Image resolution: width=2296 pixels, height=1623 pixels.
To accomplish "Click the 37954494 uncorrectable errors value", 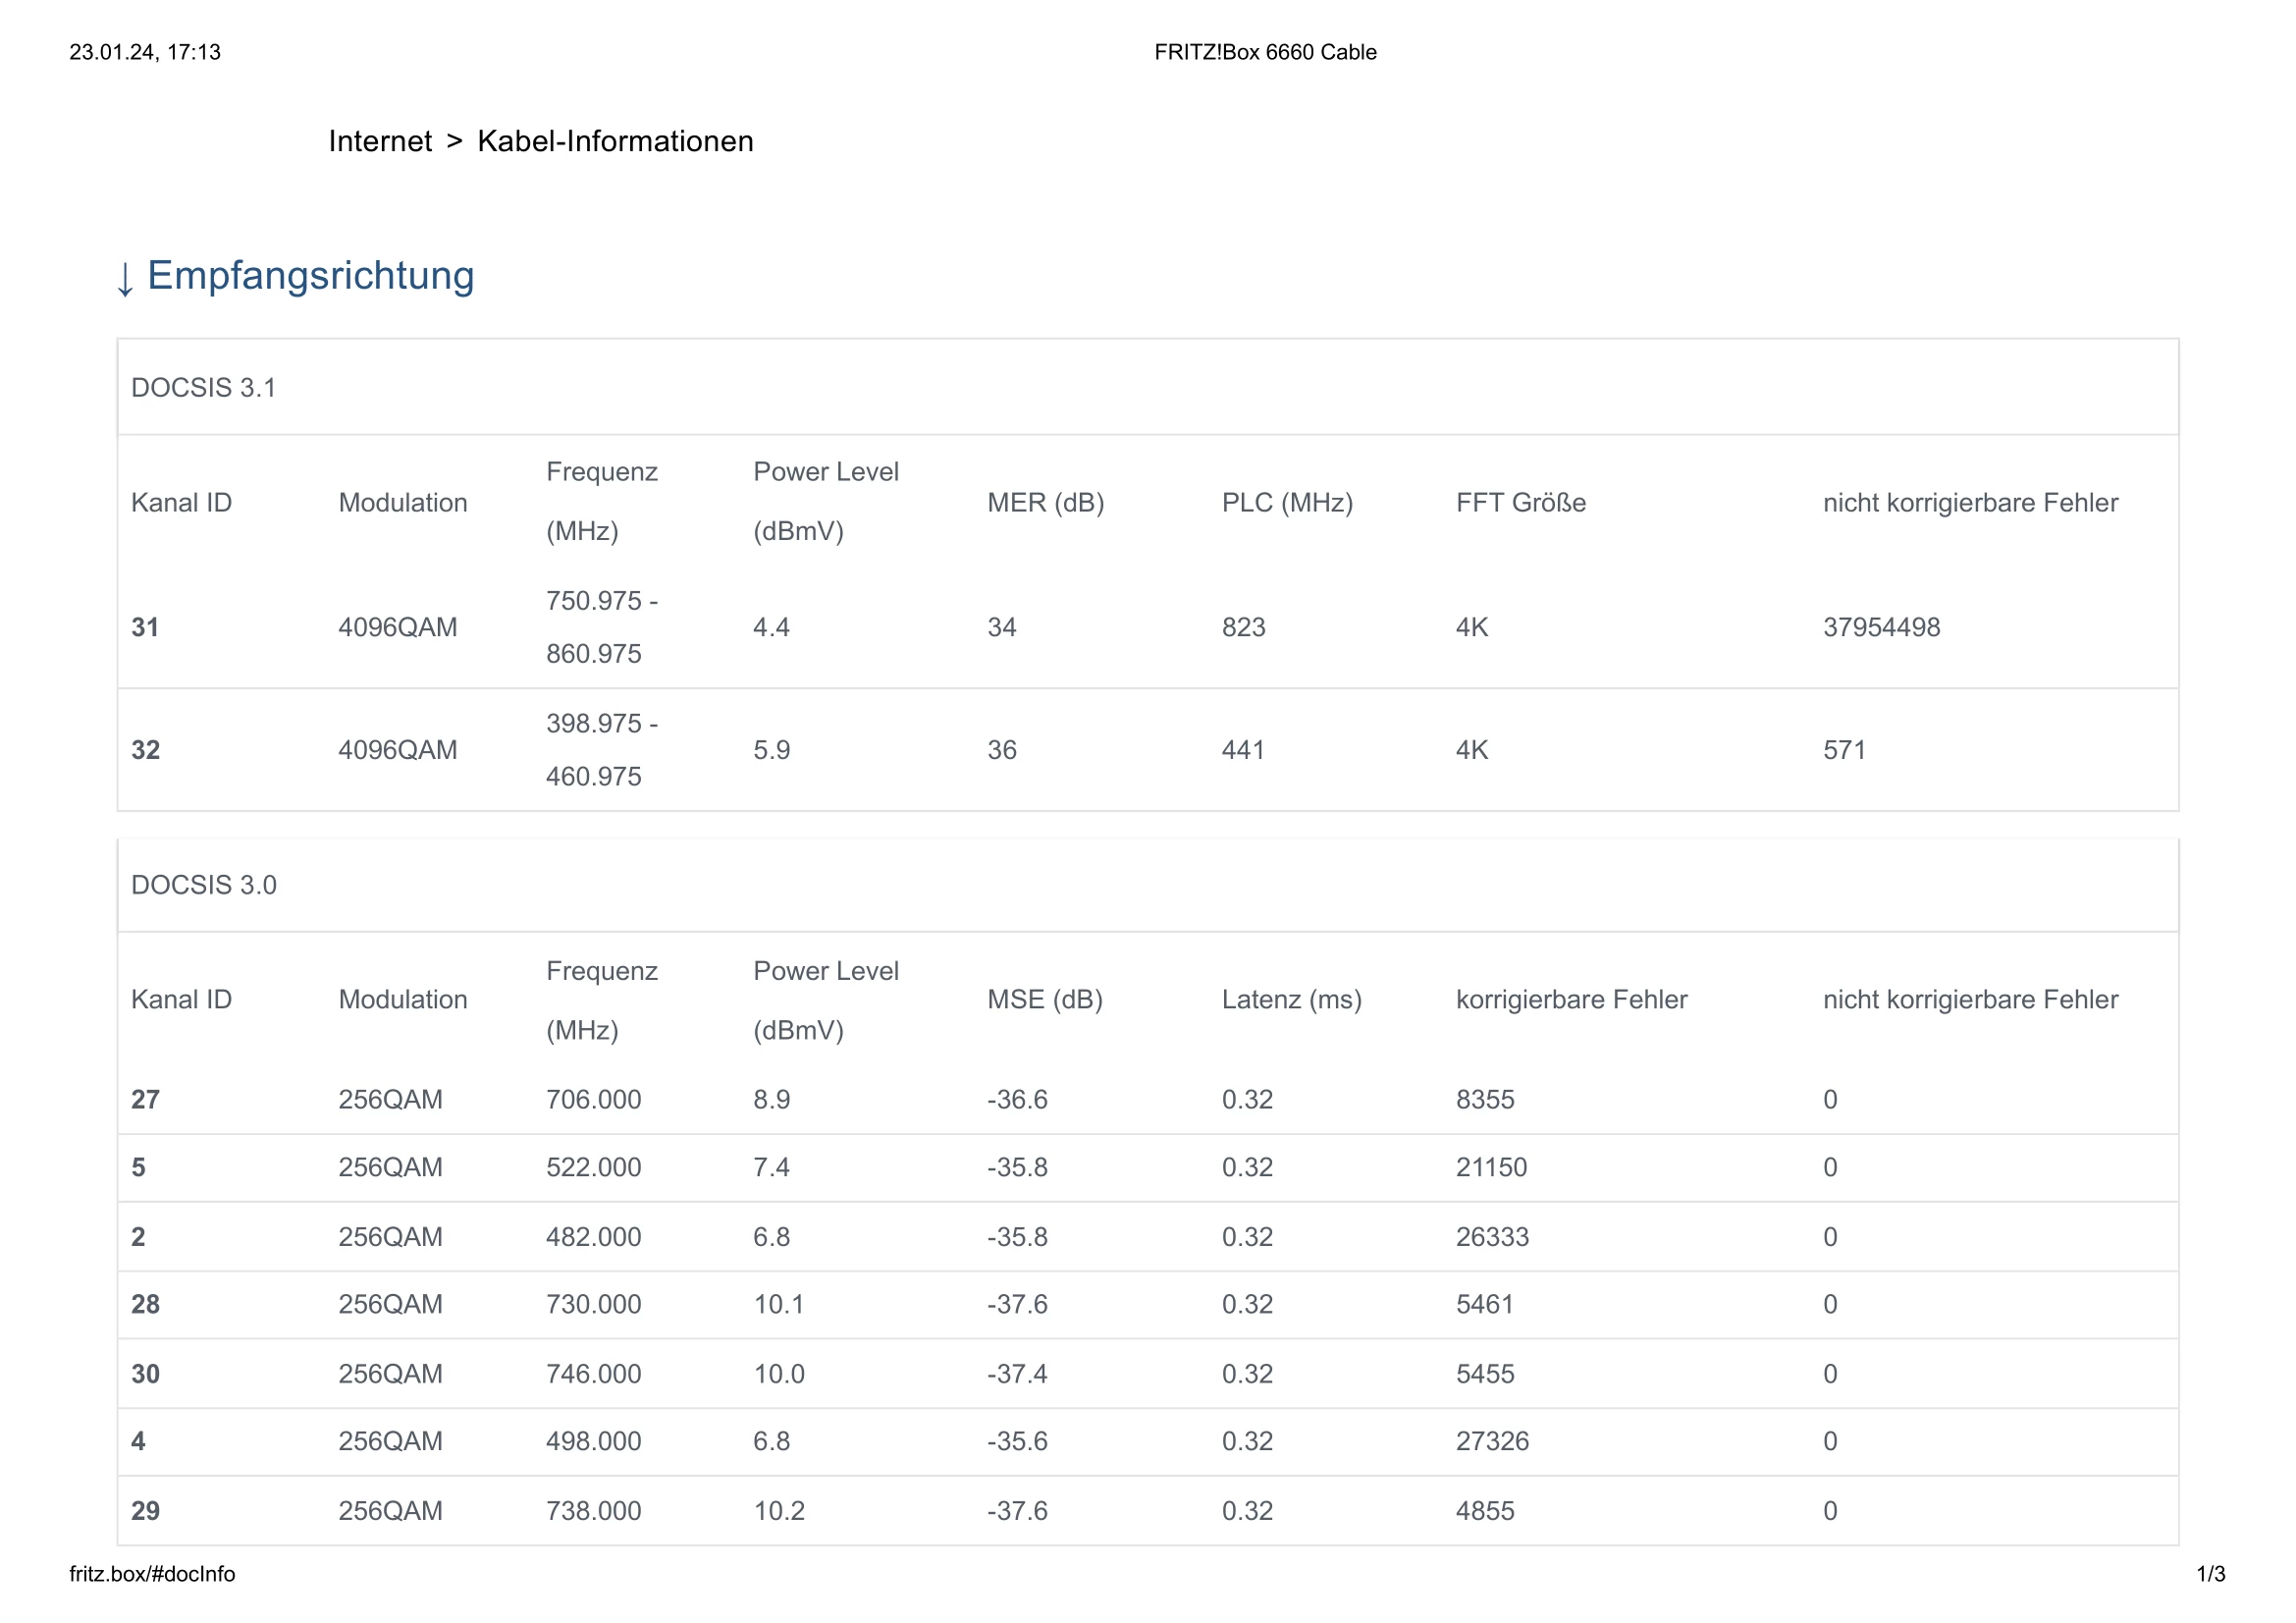I will 1880,627.
